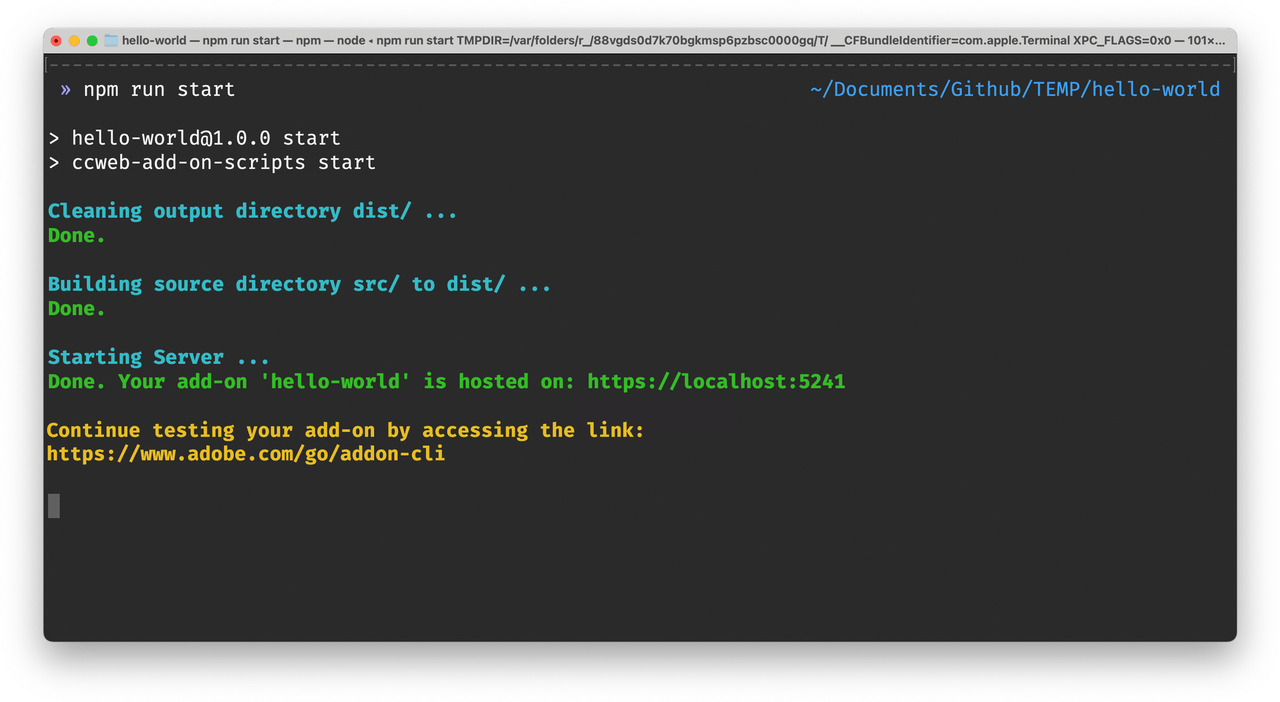The height and width of the screenshot is (702, 1280).
Task: Click the yellow minimize traffic light
Action: click(72, 41)
